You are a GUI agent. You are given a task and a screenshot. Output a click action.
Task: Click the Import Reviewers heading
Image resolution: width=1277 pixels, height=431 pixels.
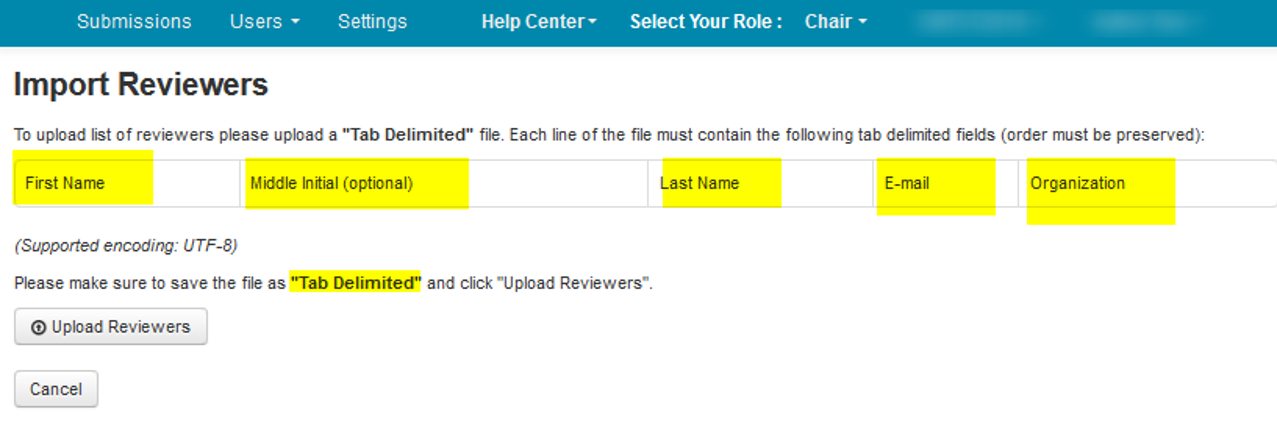(x=141, y=85)
